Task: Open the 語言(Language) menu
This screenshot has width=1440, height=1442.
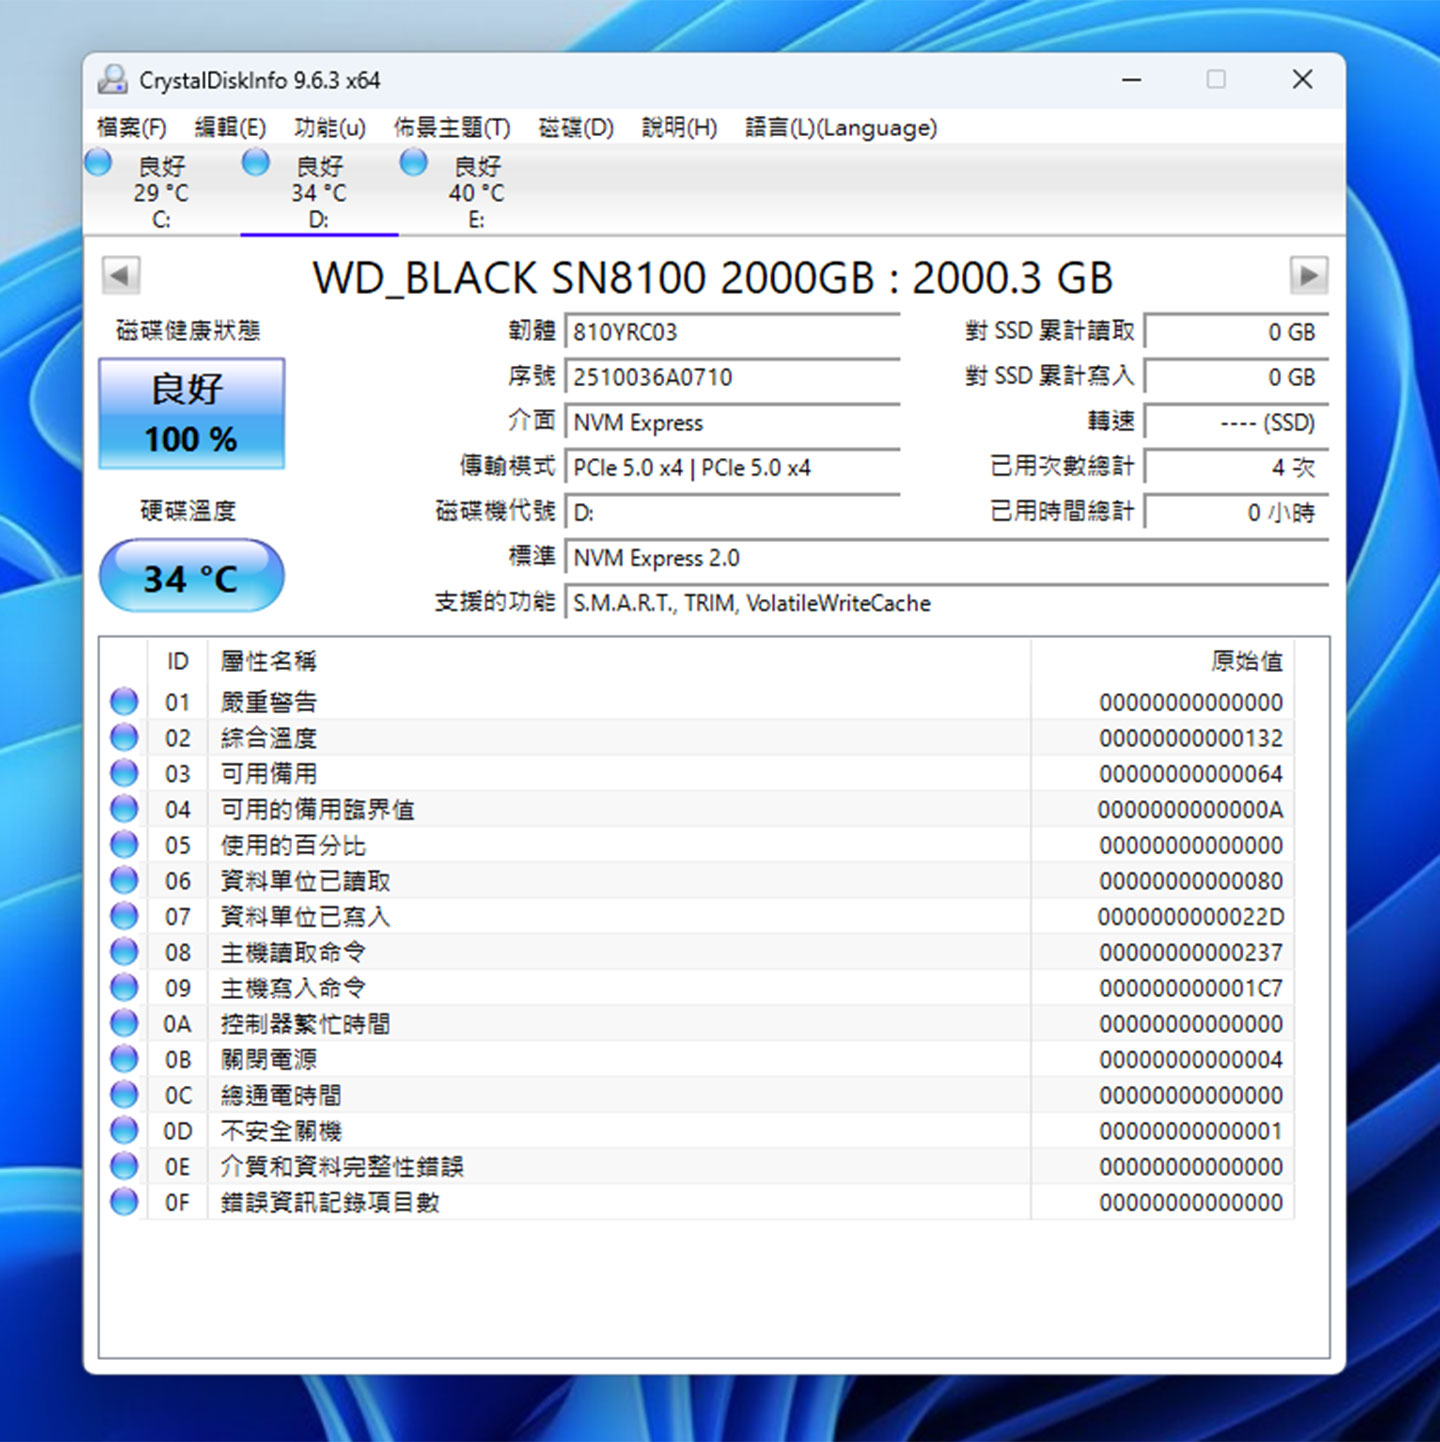Action: (x=841, y=127)
